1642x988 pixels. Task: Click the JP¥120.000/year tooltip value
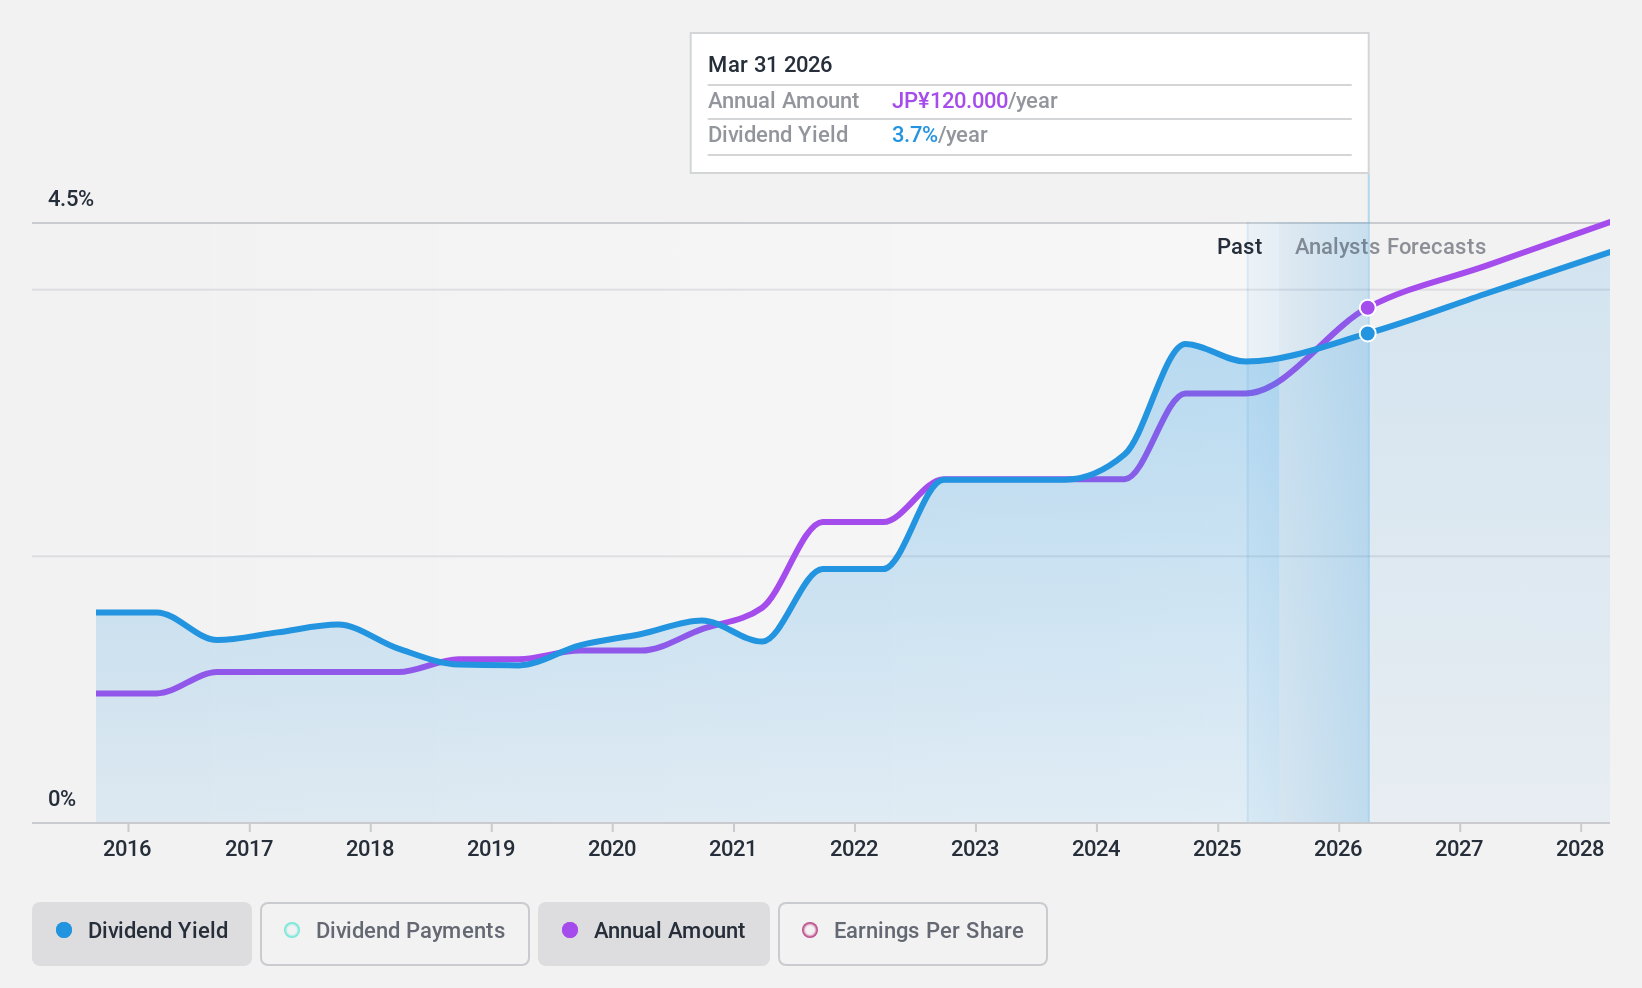pos(974,101)
